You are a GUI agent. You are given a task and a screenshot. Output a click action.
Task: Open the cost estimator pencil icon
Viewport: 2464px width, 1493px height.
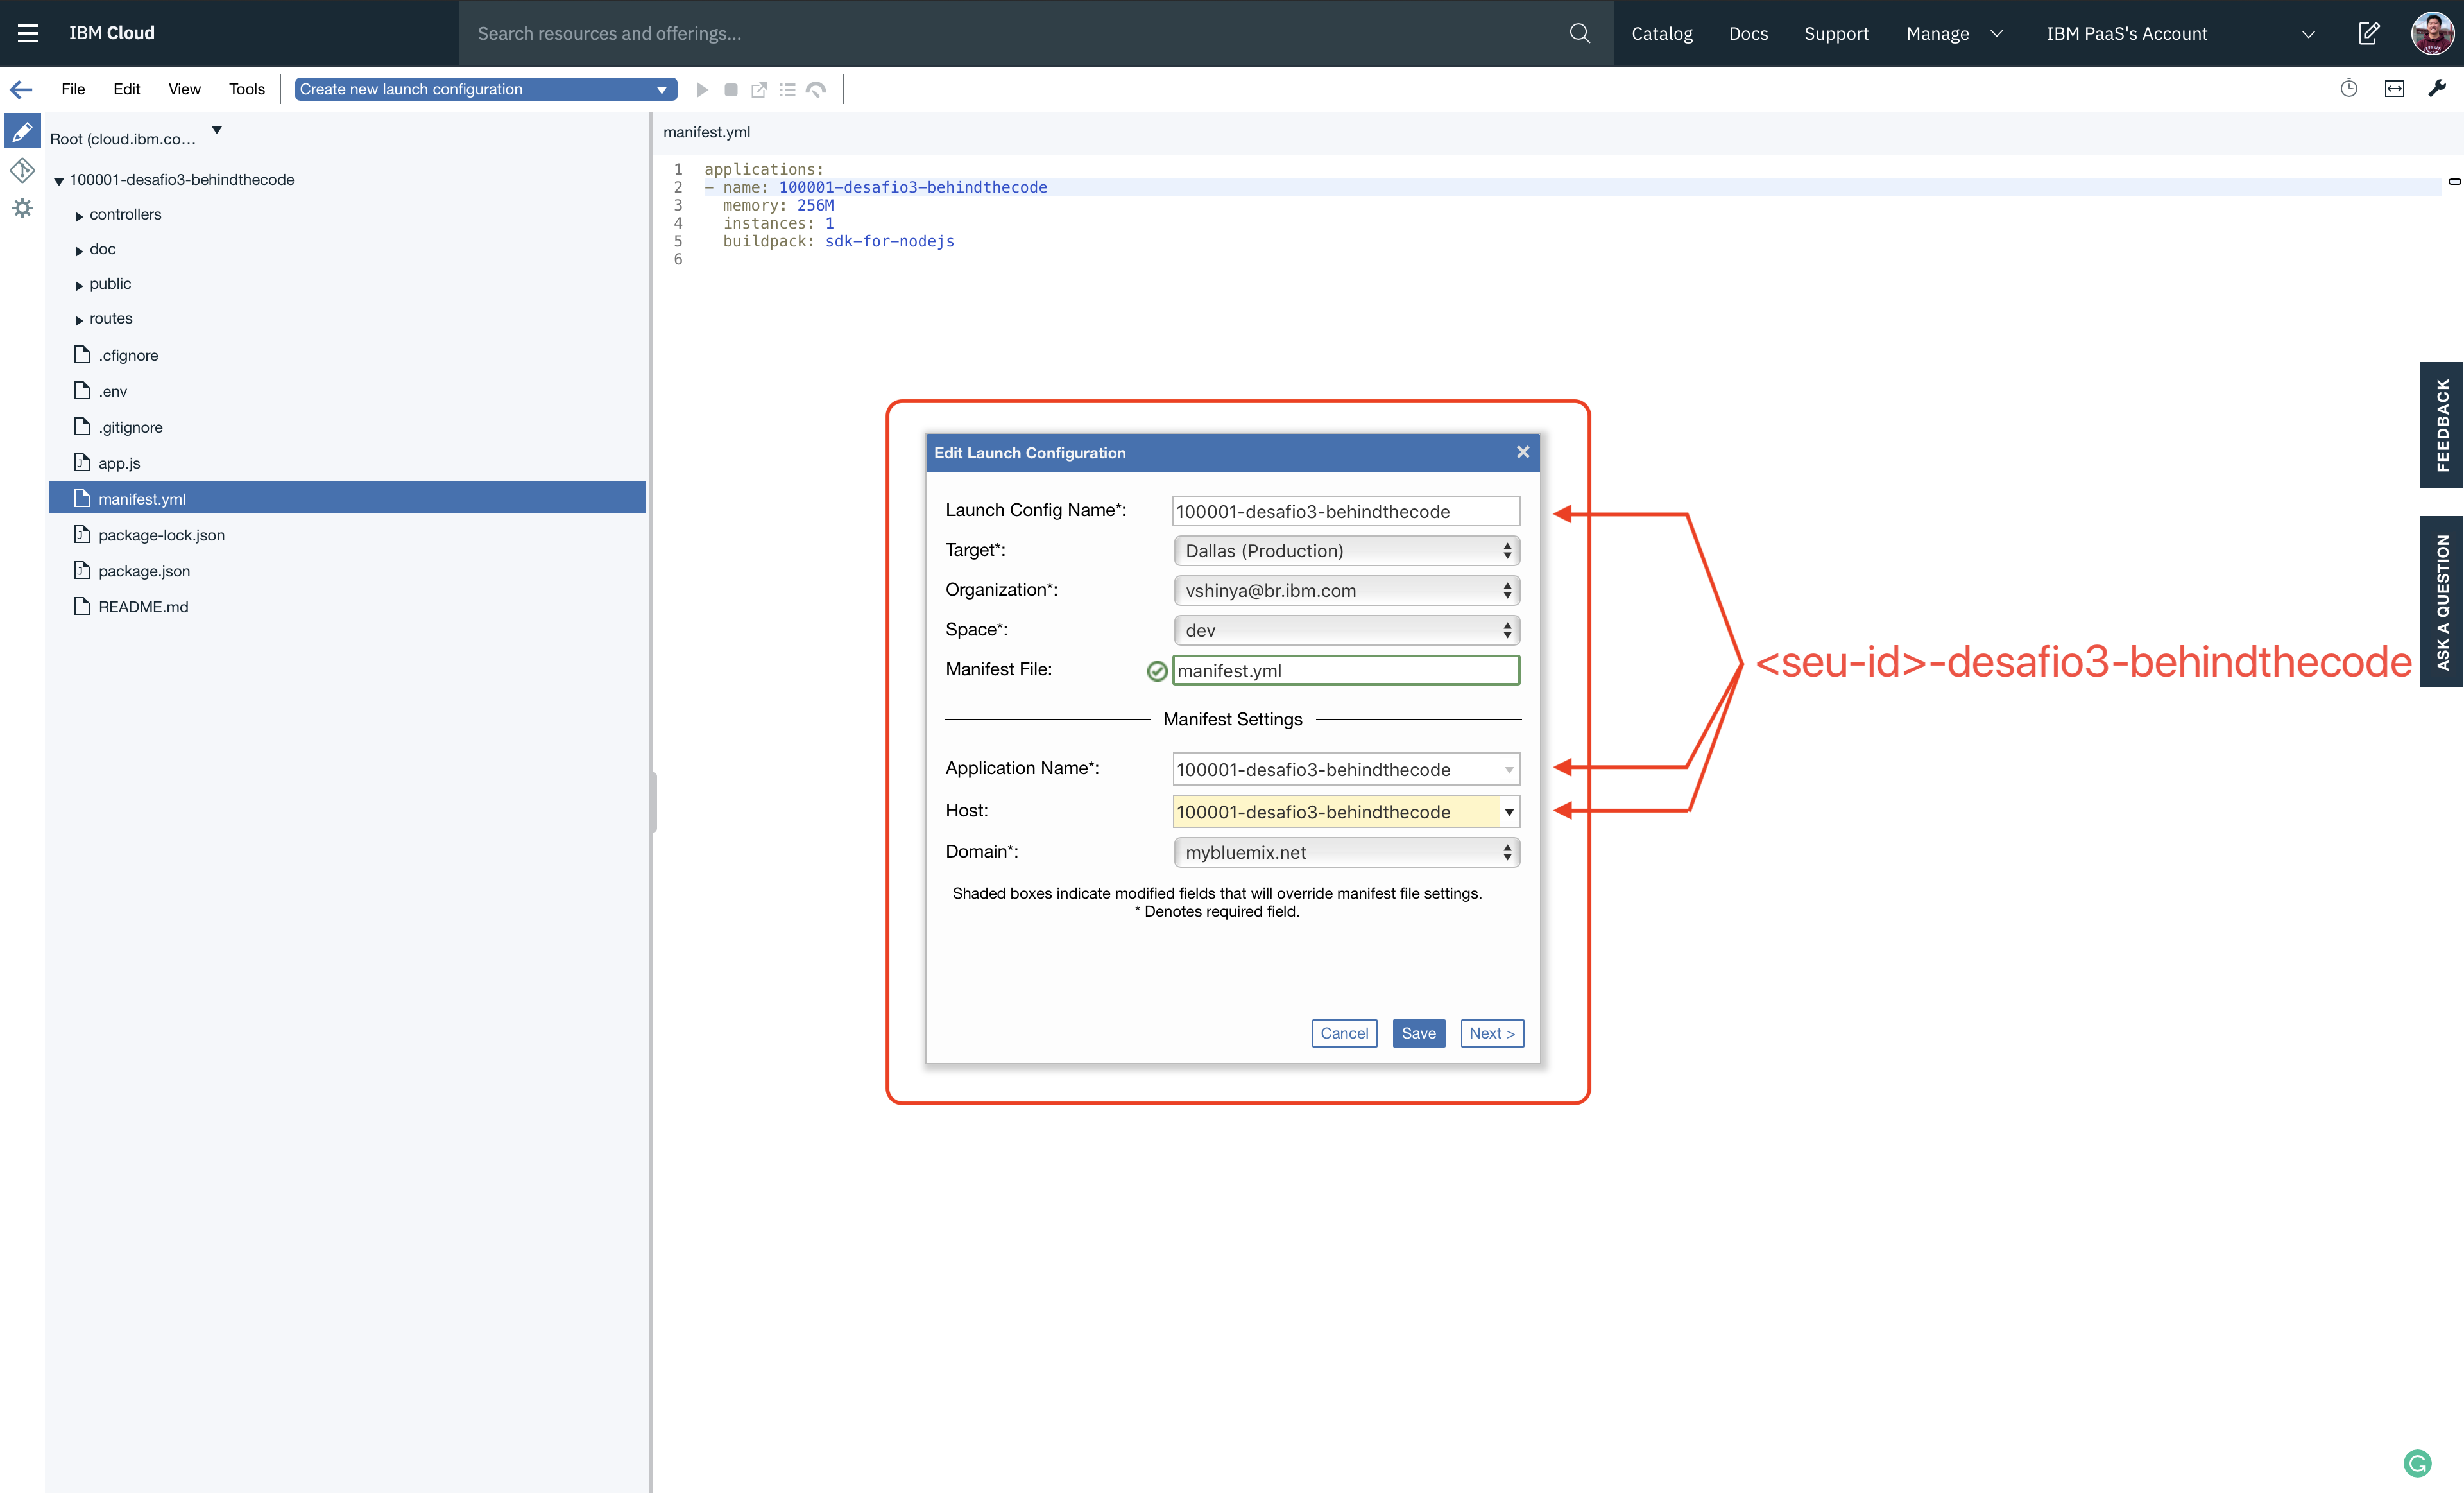click(2368, 33)
